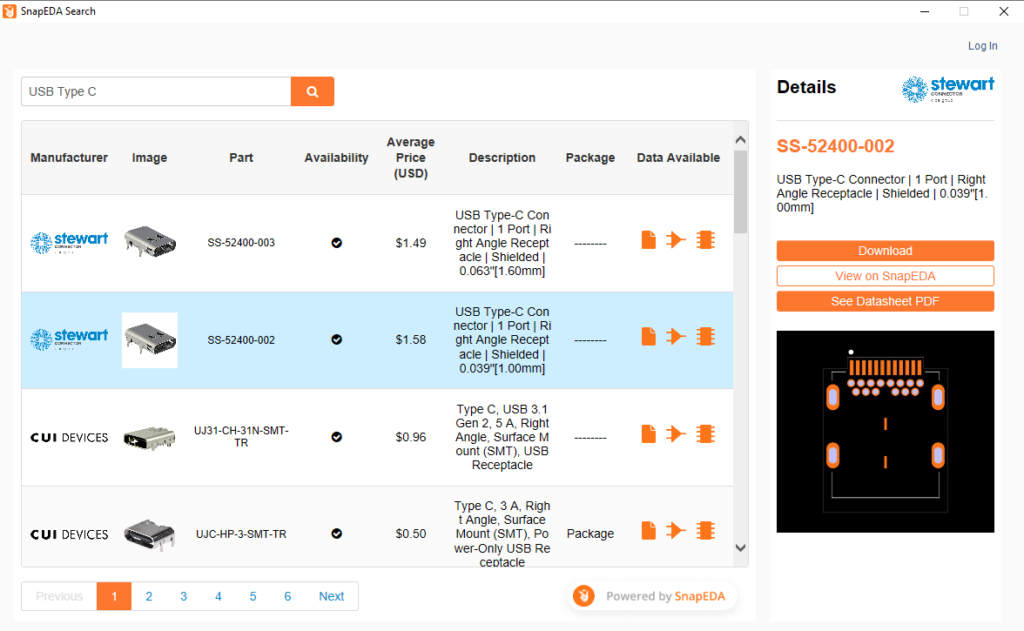Viewport: 1024px width, 631px height.
Task: Click part number UJC-HP-3-SMT-TR
Action: click(x=241, y=534)
